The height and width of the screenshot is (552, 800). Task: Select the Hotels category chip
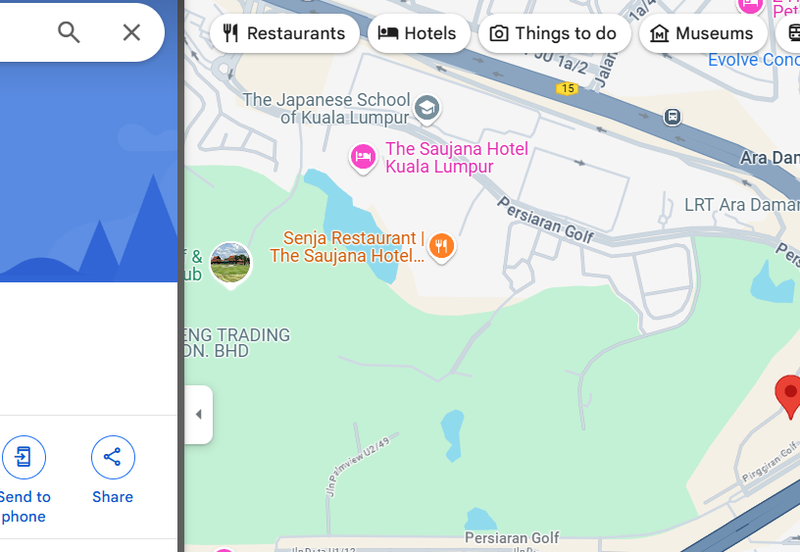point(418,34)
